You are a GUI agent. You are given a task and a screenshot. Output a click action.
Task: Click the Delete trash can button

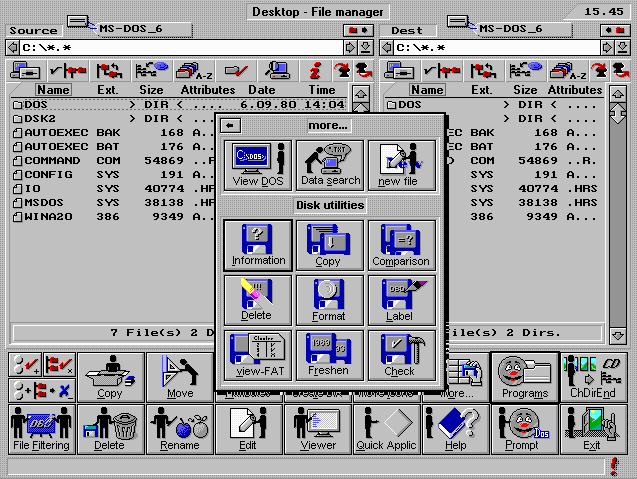click(110, 429)
